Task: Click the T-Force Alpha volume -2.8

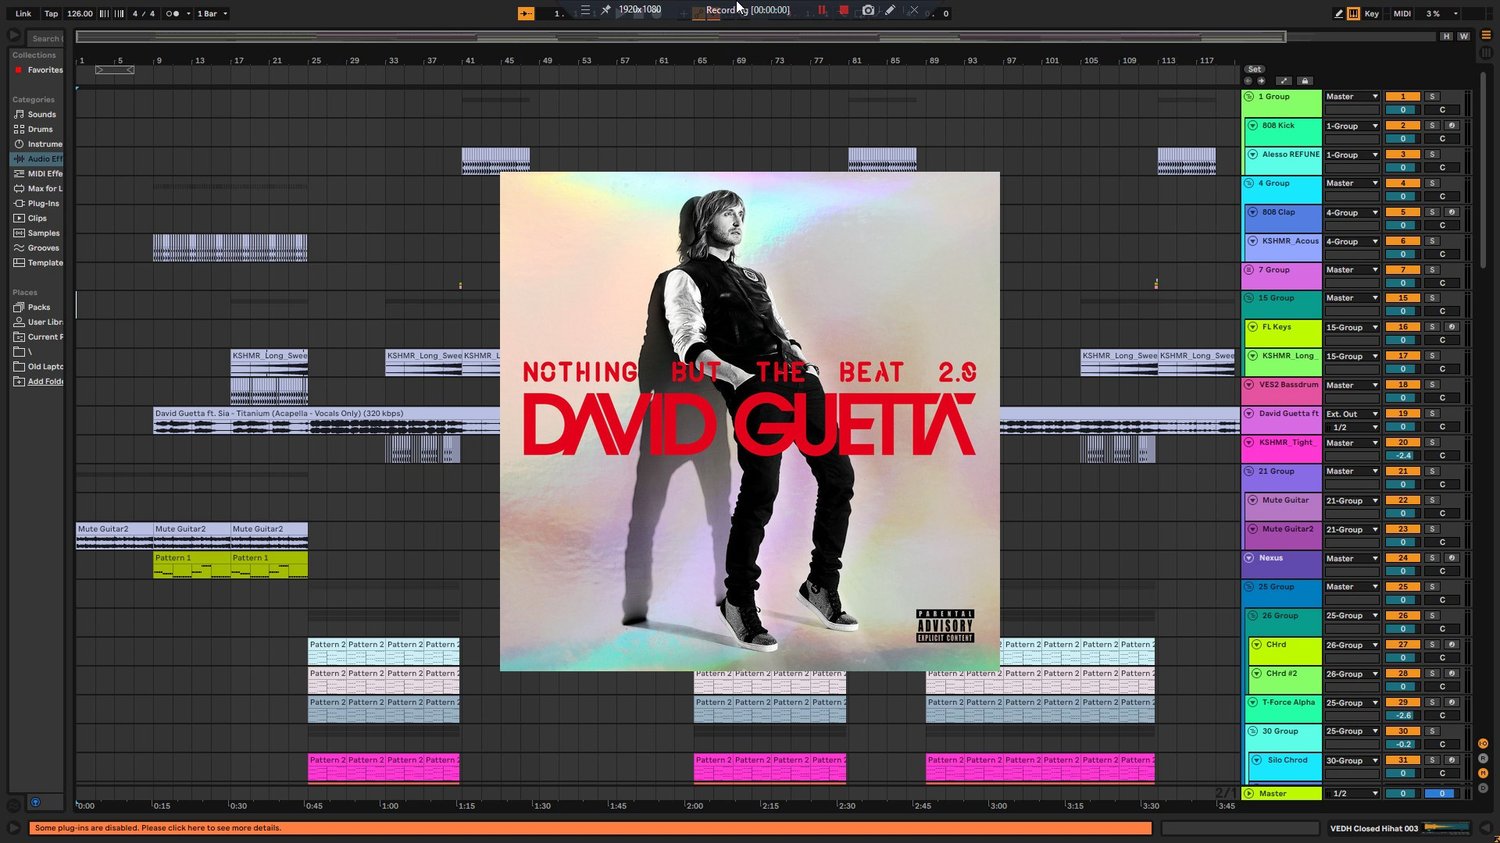Action: pyautogui.click(x=1403, y=715)
